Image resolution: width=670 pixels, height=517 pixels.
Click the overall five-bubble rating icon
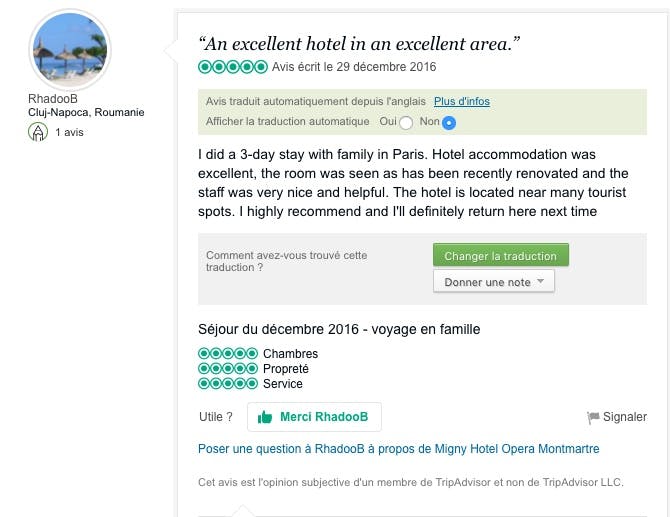coord(232,67)
